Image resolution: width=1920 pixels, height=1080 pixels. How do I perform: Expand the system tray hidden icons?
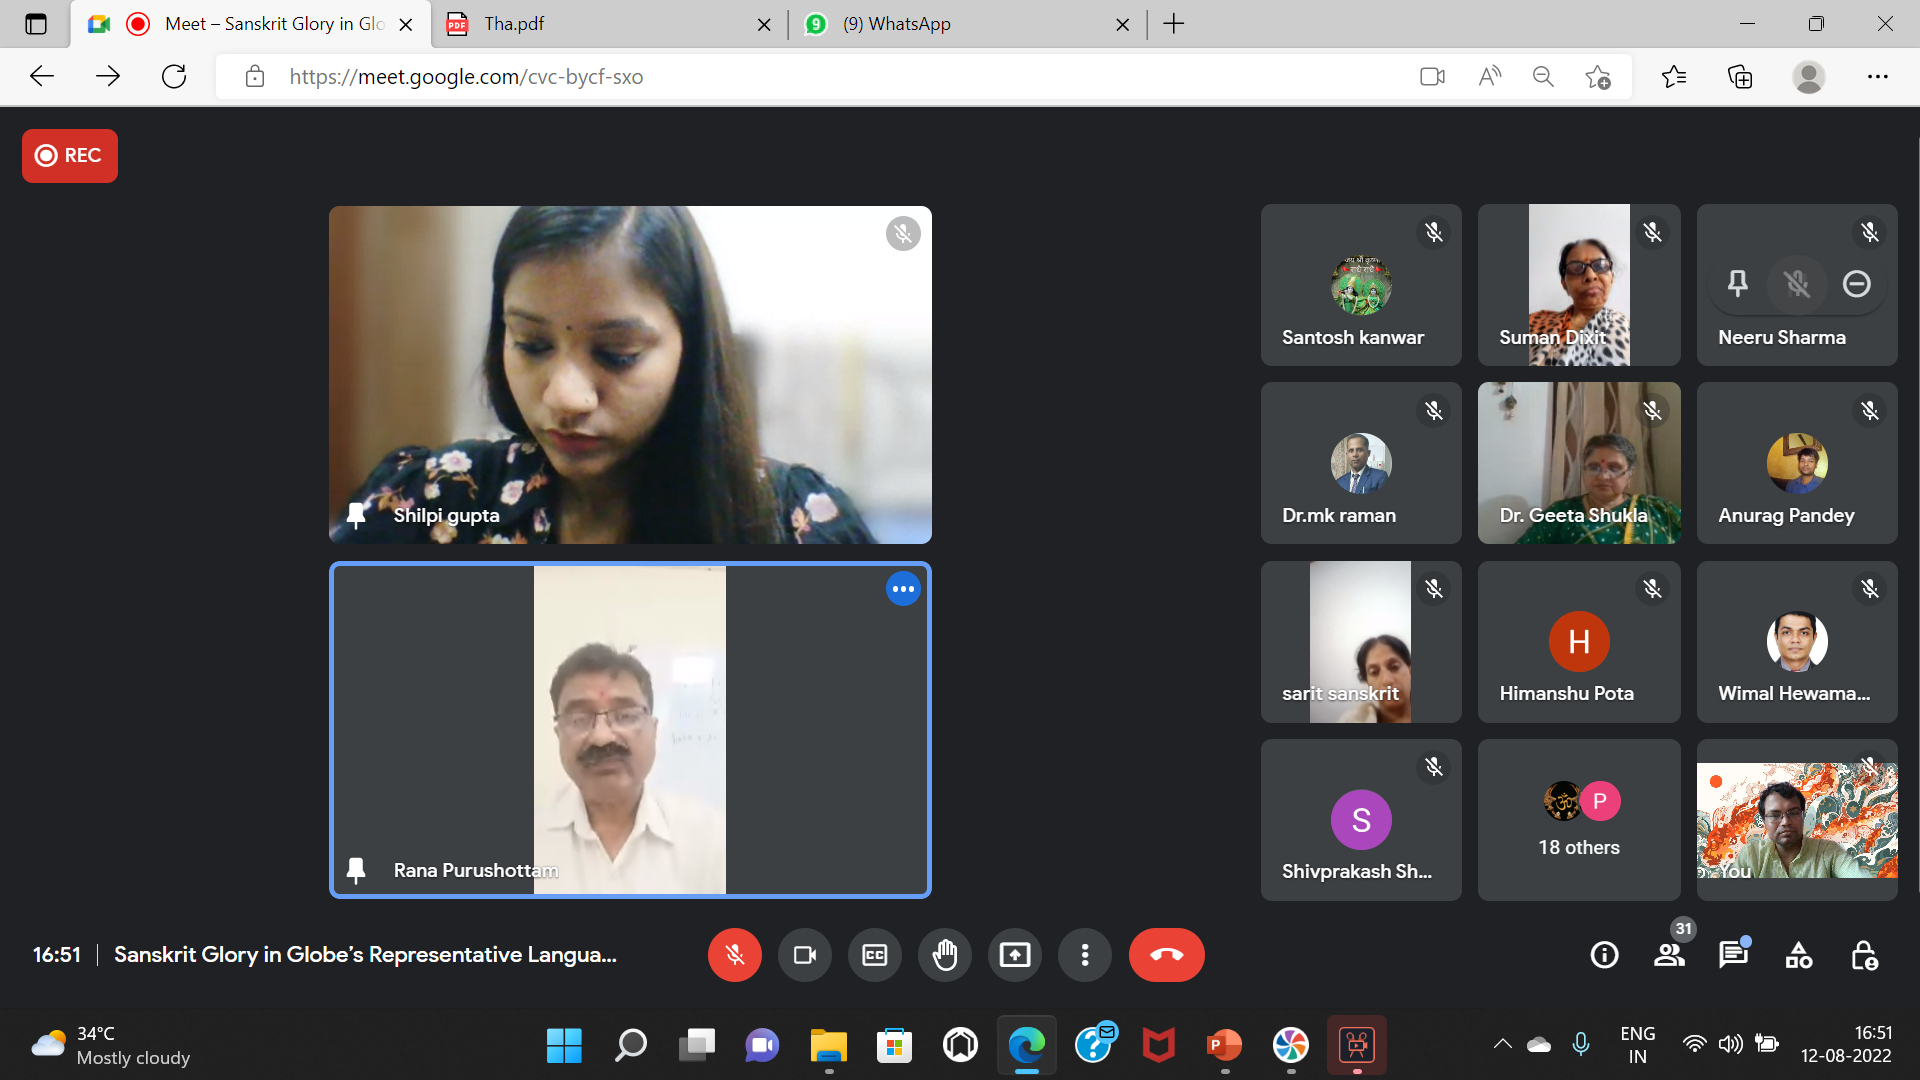[1502, 1044]
